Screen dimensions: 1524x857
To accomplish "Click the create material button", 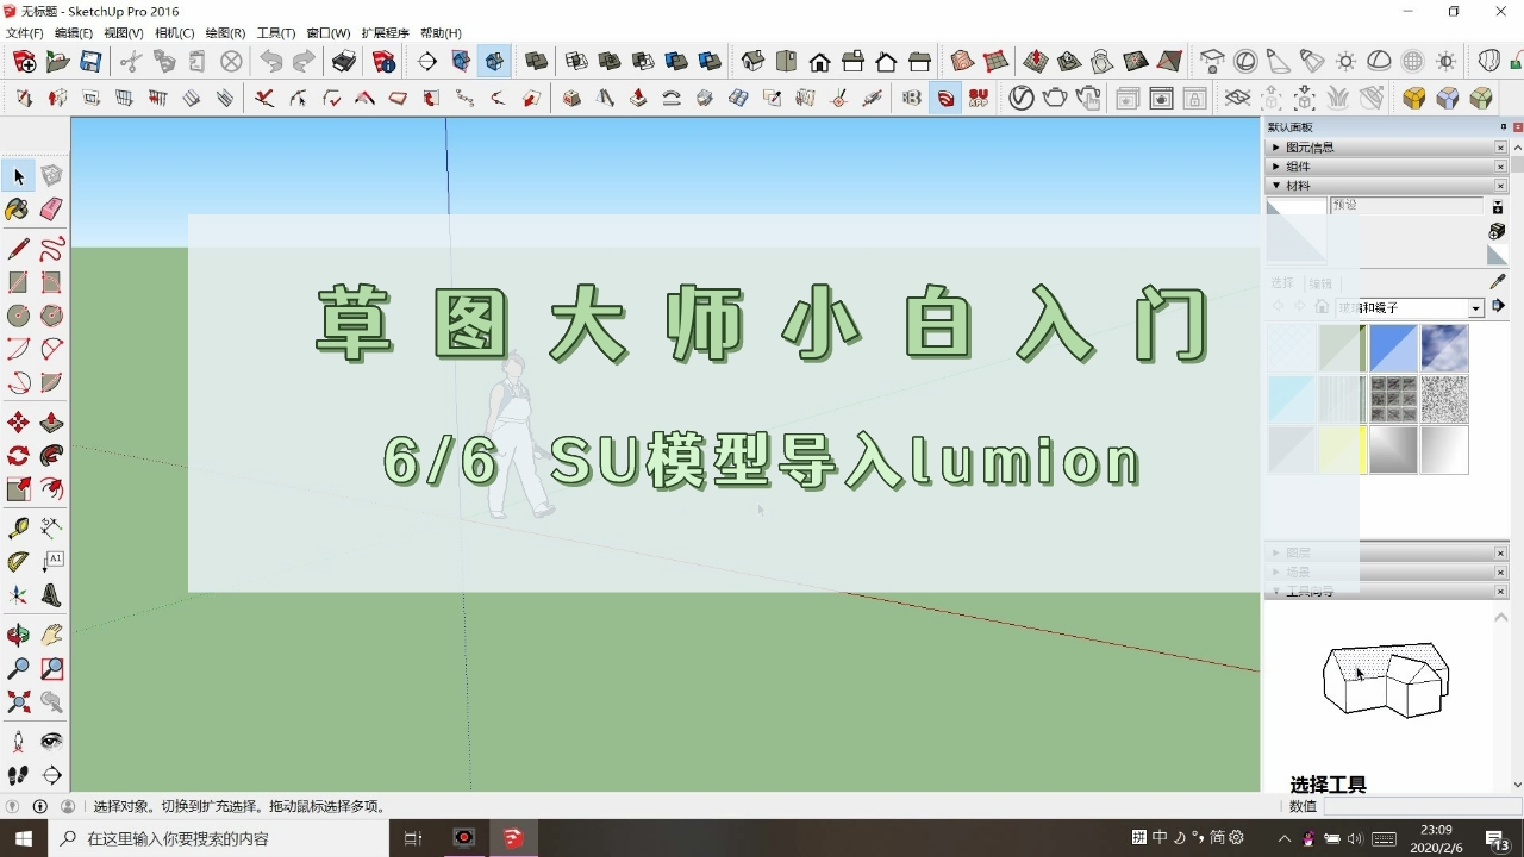I will pos(1497,231).
